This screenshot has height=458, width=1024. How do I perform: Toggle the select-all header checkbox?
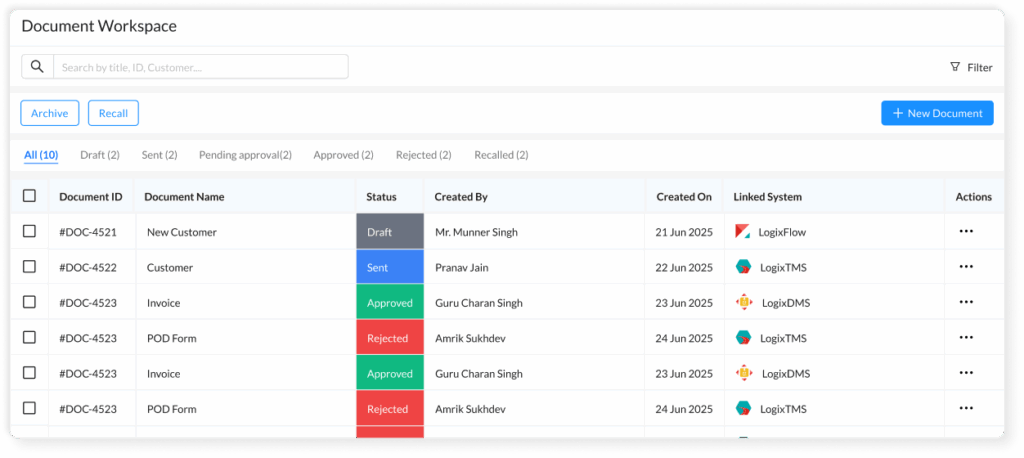coord(29,196)
